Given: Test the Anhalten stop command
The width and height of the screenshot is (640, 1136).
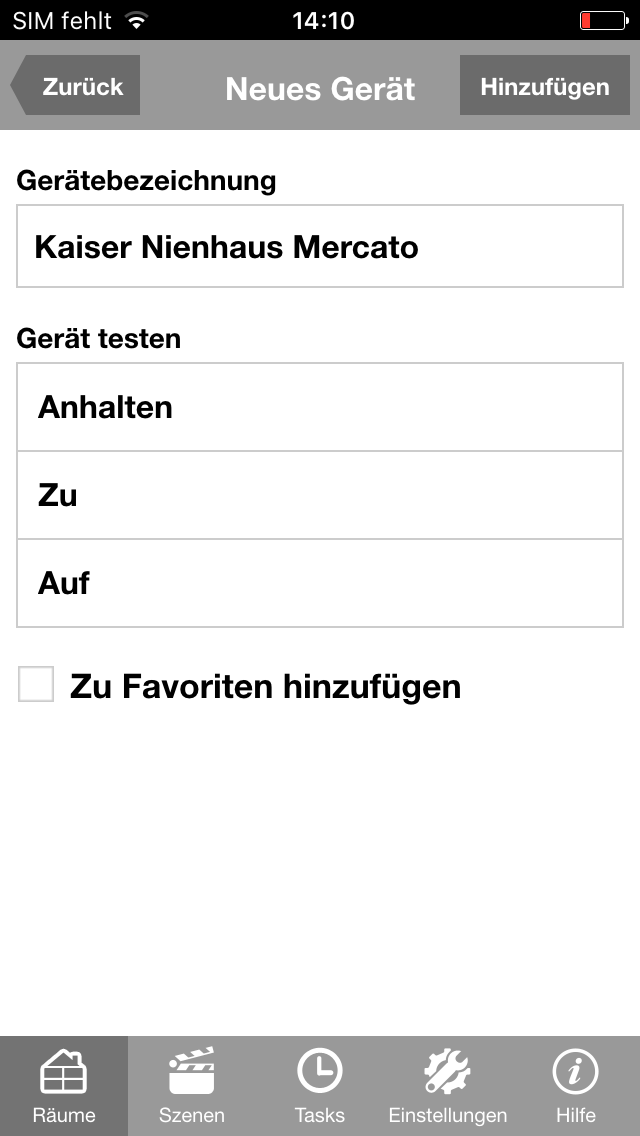Looking at the screenshot, I should (320, 407).
